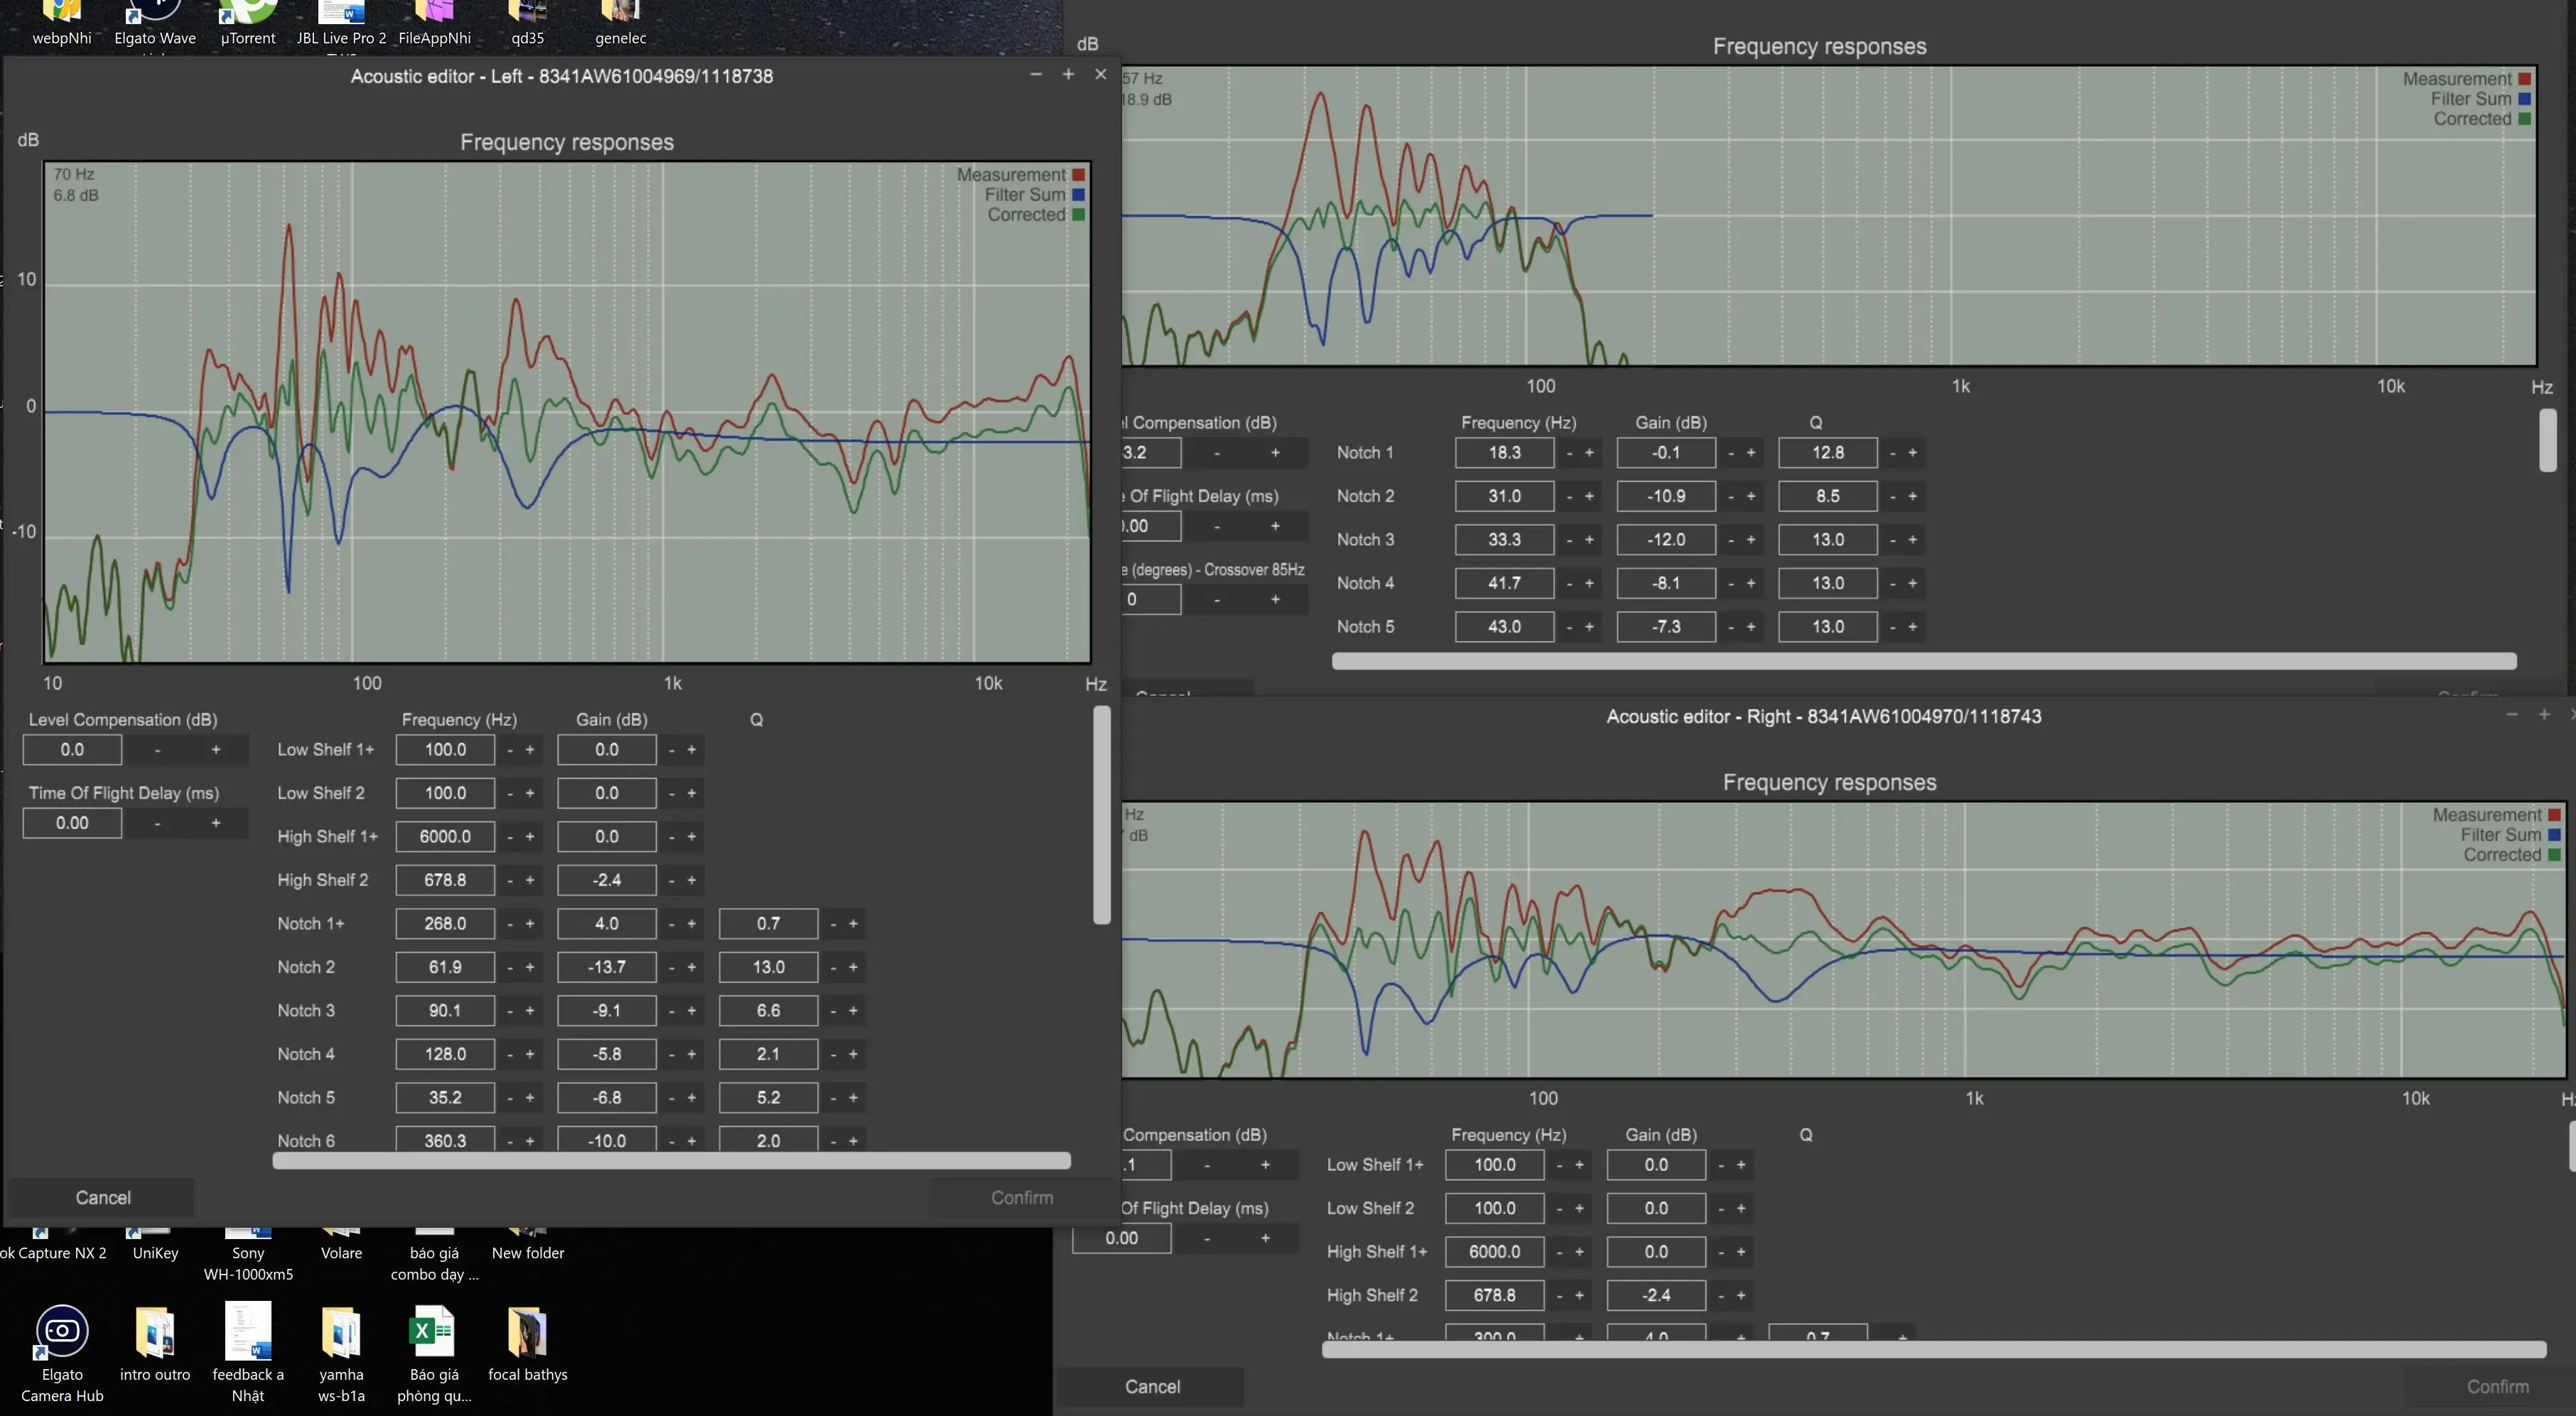Screen dimensions: 2576x1416
Task: Open the webpNhi desktop icon
Action: [62, 23]
